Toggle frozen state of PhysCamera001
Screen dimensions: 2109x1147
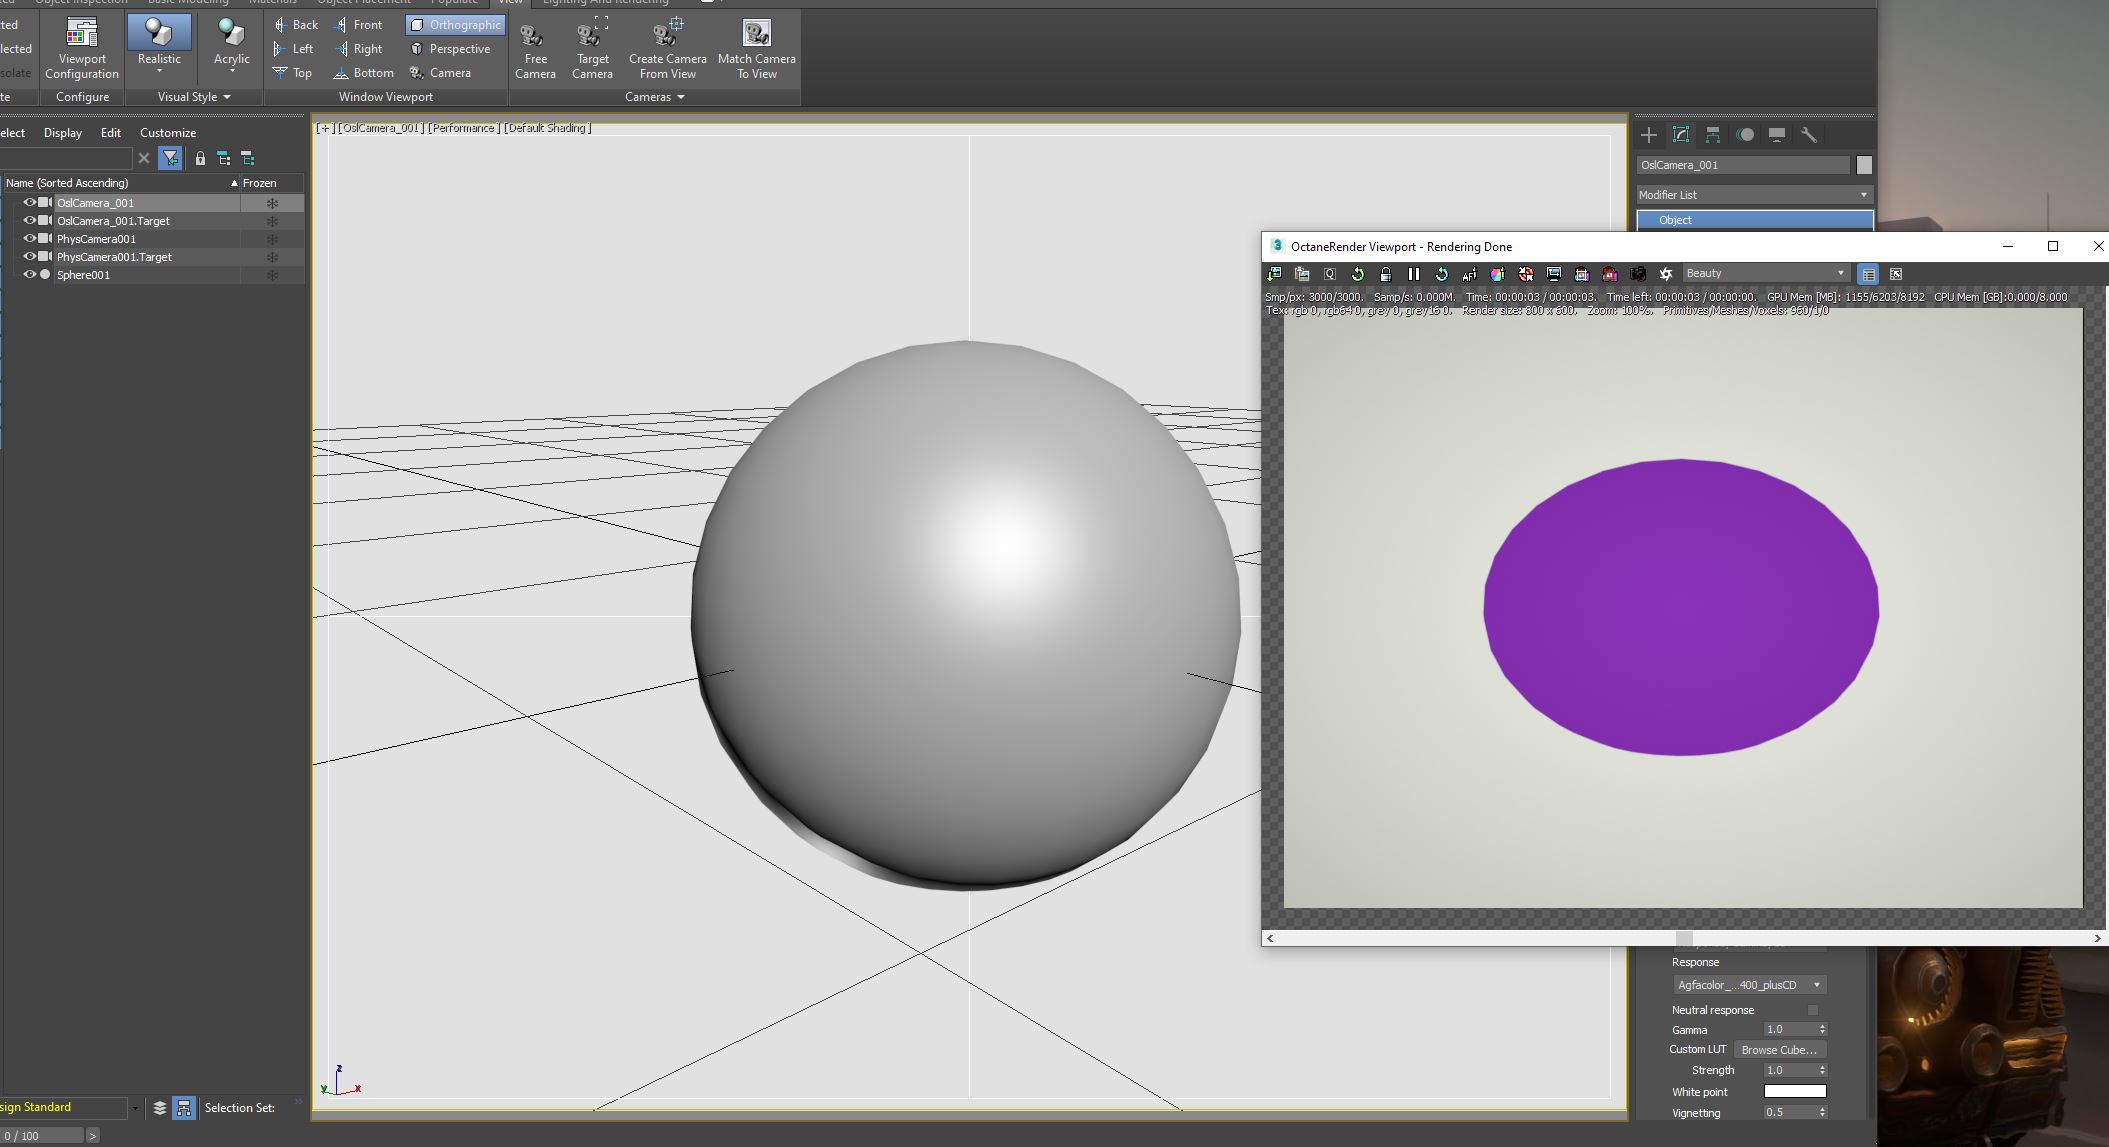coord(272,239)
